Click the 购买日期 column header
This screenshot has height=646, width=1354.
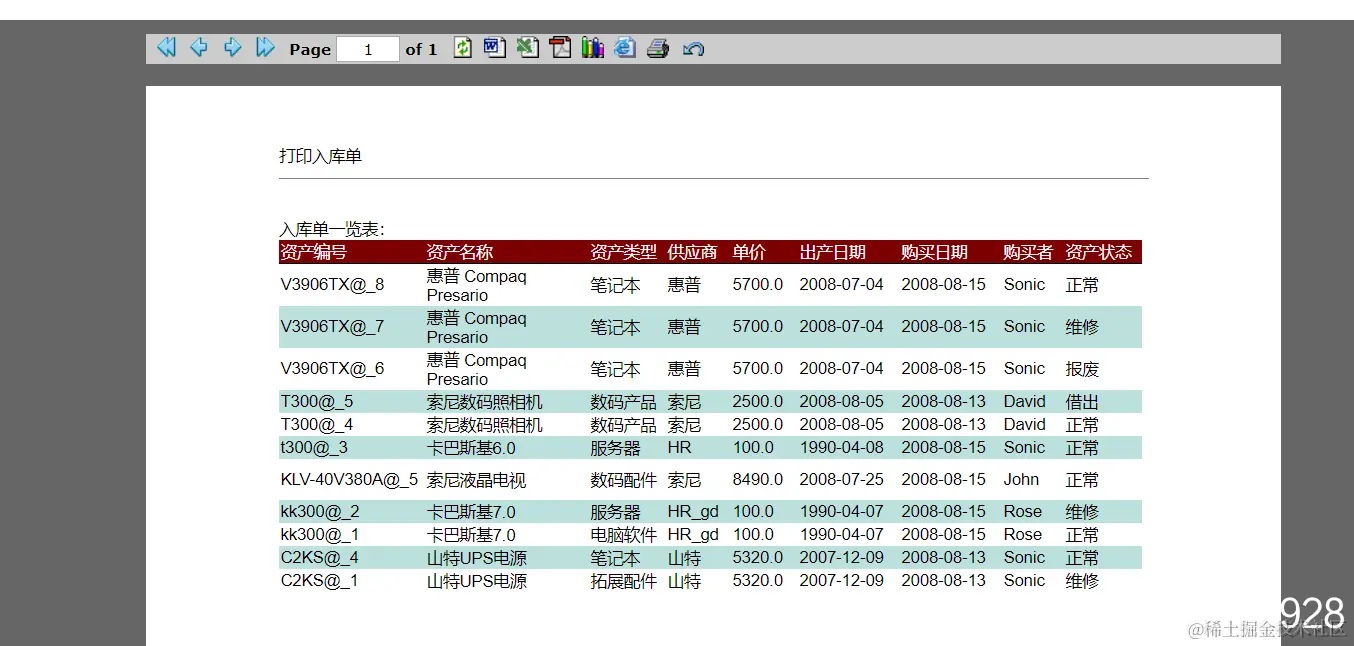pyautogui.click(x=935, y=252)
